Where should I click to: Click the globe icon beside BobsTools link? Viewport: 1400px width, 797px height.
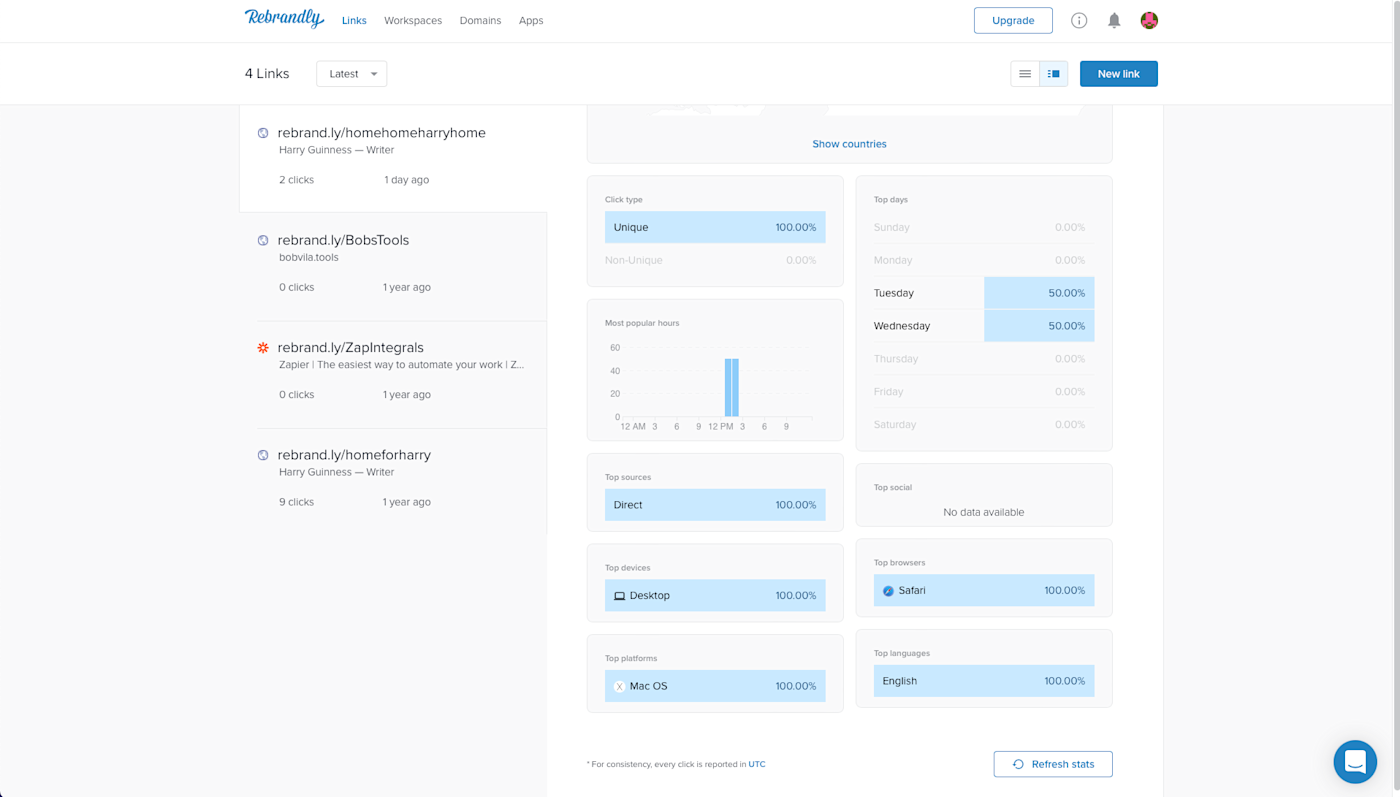(x=263, y=240)
